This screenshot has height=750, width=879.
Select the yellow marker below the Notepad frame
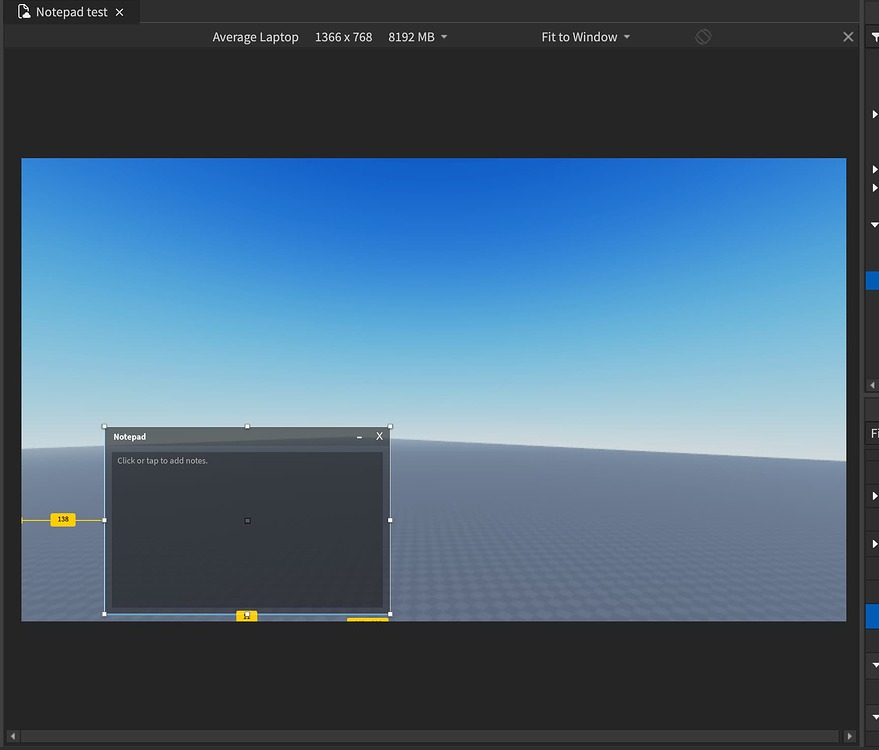point(247,616)
